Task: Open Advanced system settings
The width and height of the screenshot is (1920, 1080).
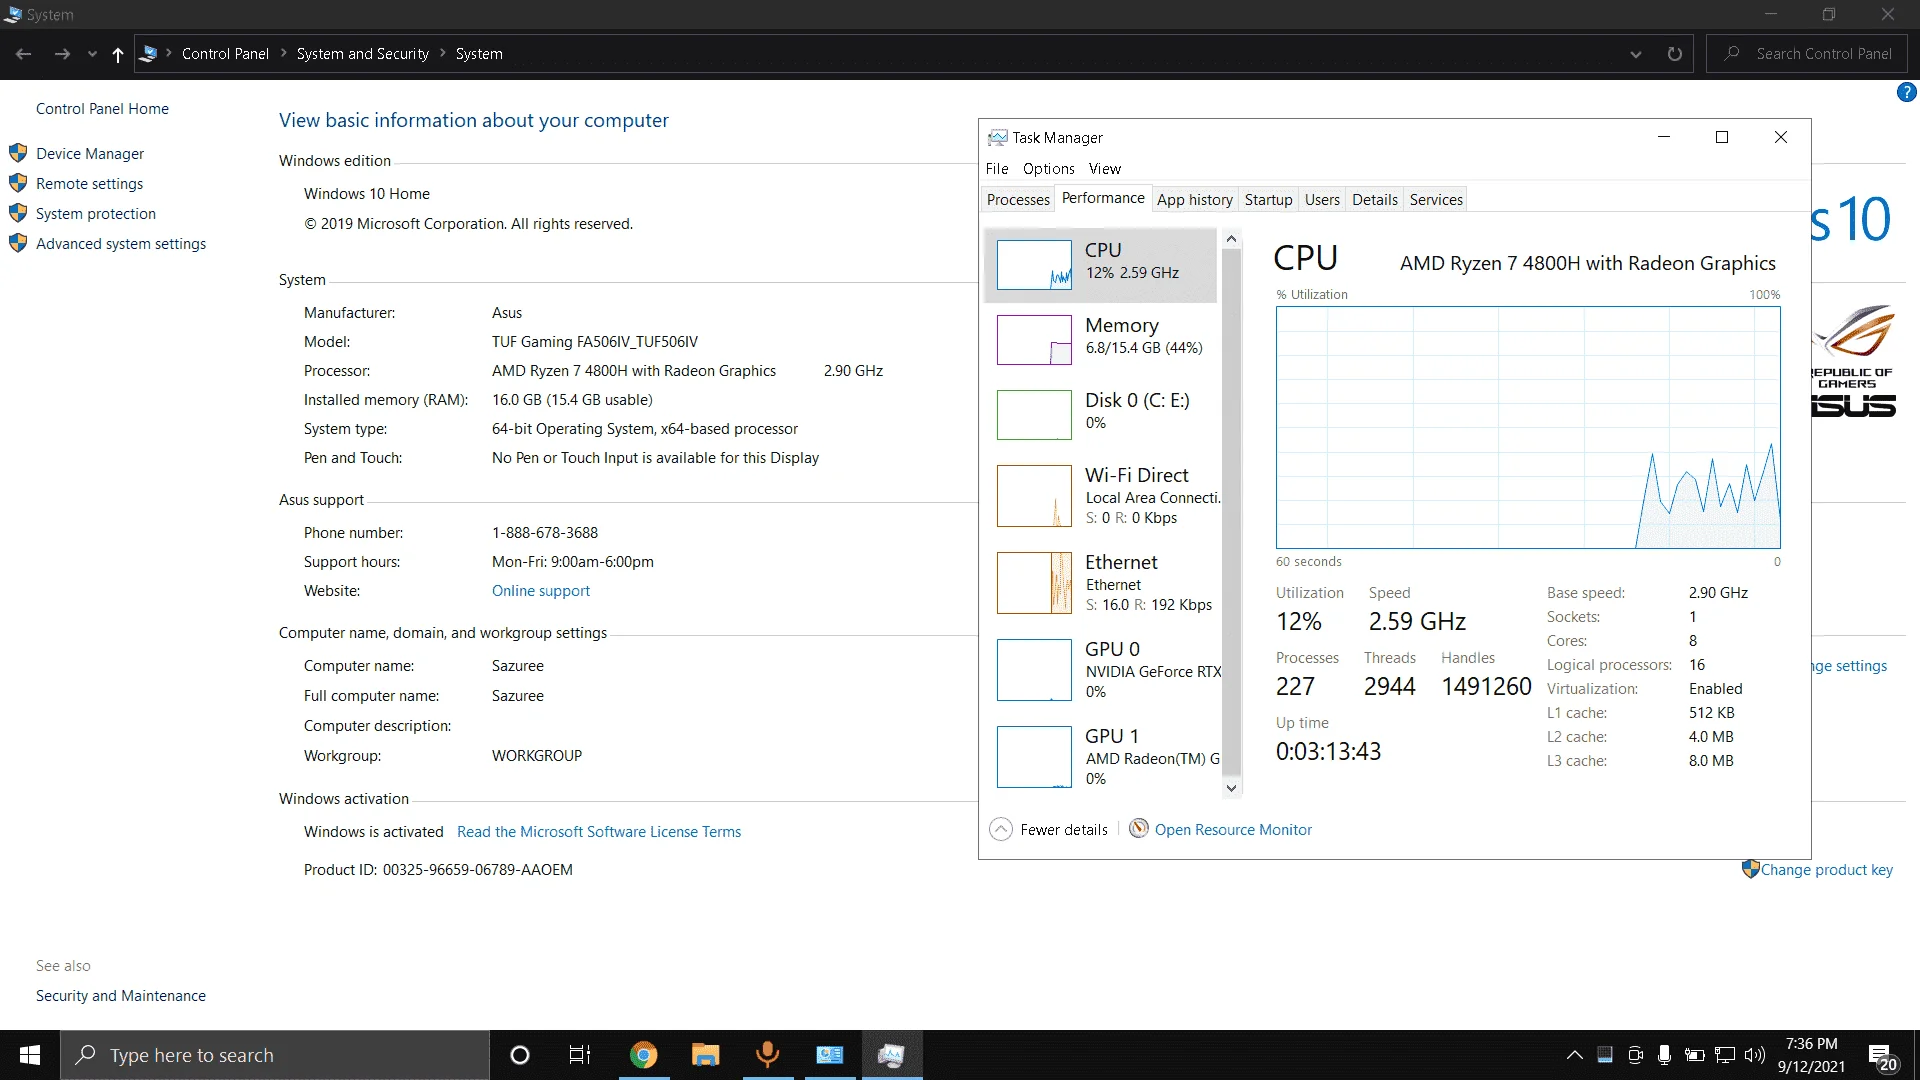Action: click(121, 243)
